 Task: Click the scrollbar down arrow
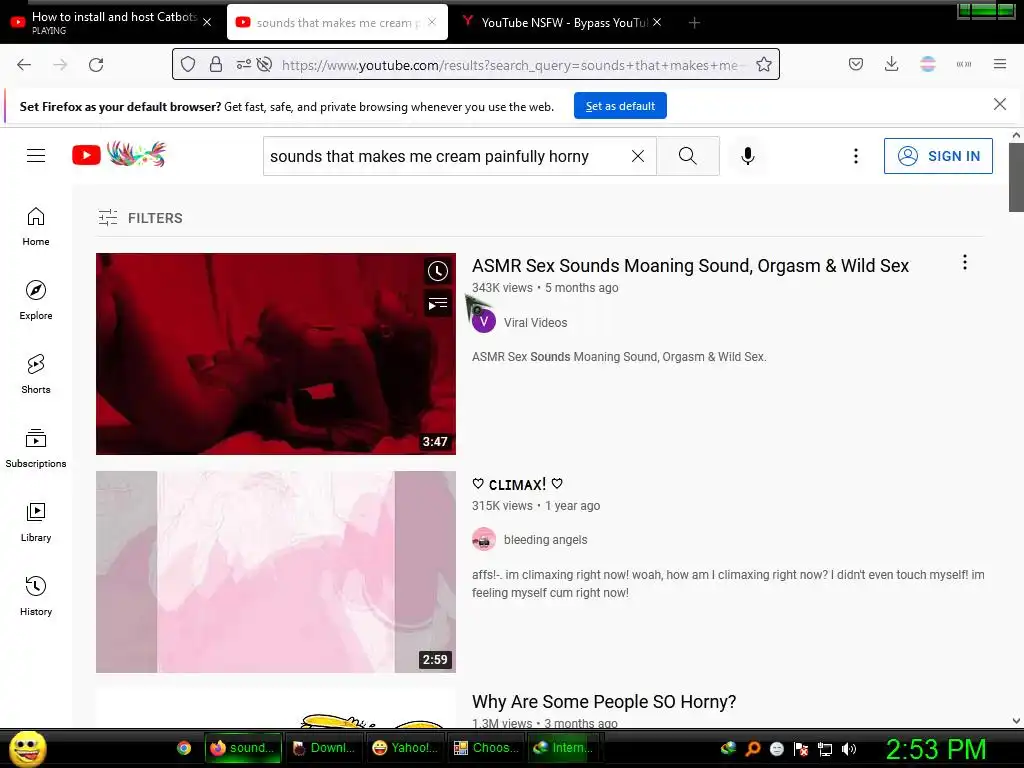click(x=1016, y=721)
